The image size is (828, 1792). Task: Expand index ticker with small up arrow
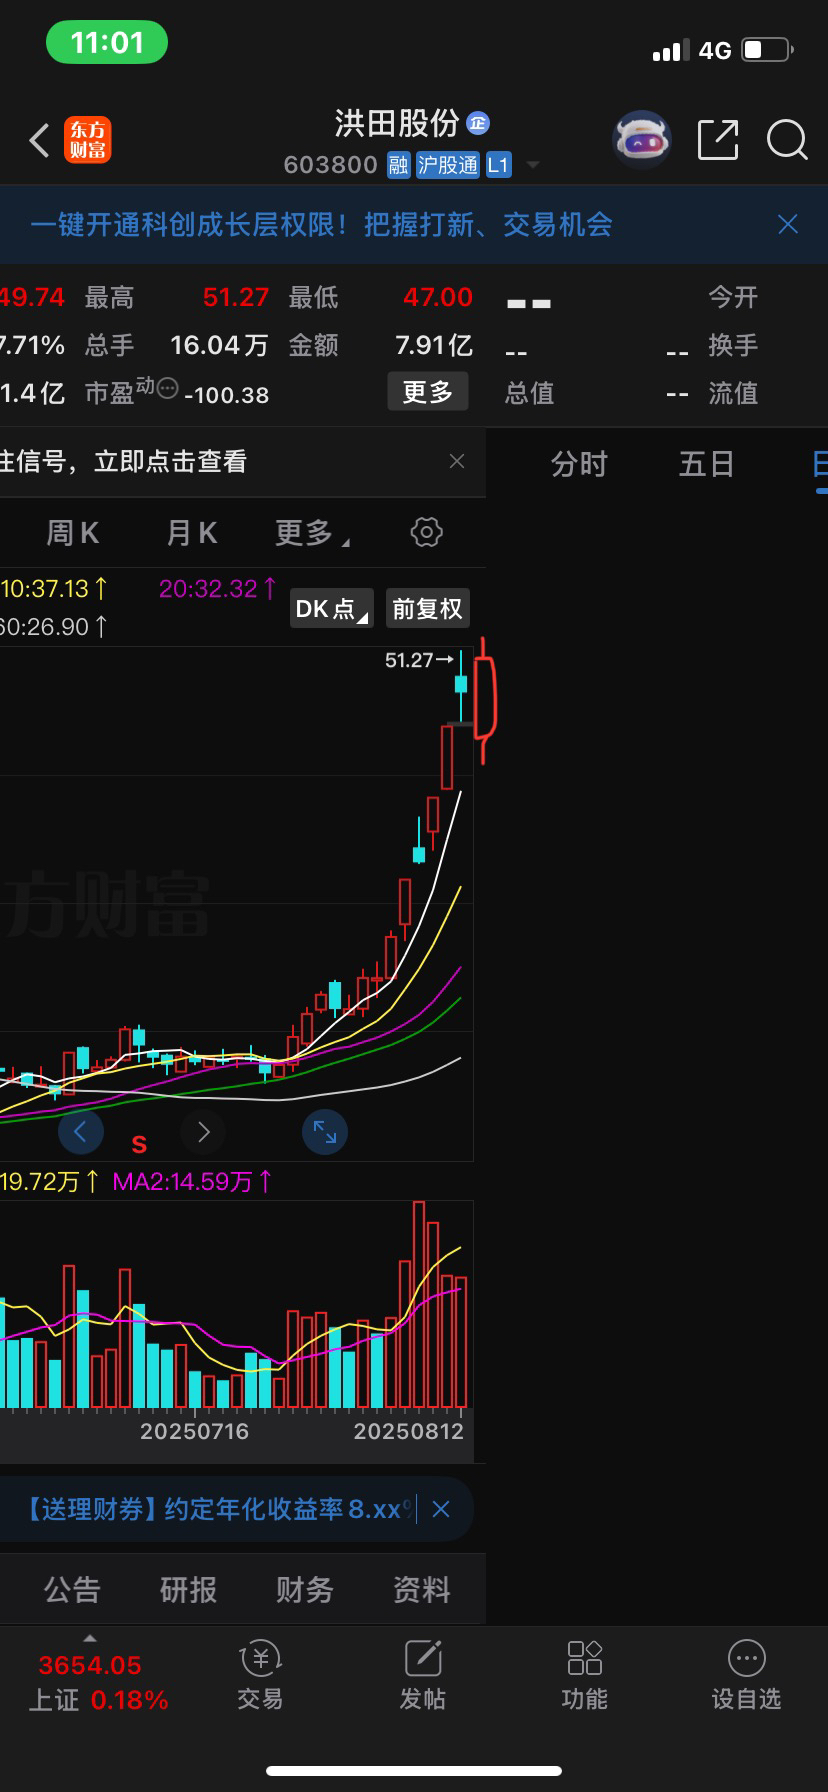pos(90,1638)
